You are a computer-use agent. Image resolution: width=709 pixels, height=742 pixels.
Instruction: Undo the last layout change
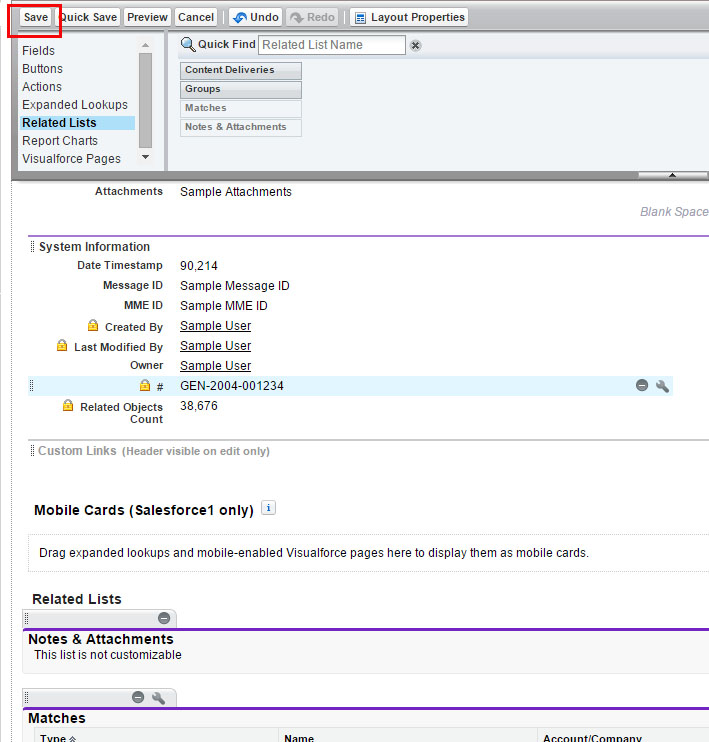click(255, 17)
